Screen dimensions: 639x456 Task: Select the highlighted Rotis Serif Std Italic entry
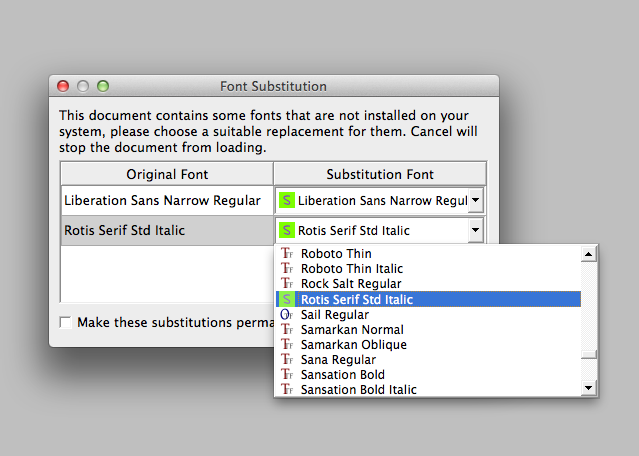[x=356, y=299]
